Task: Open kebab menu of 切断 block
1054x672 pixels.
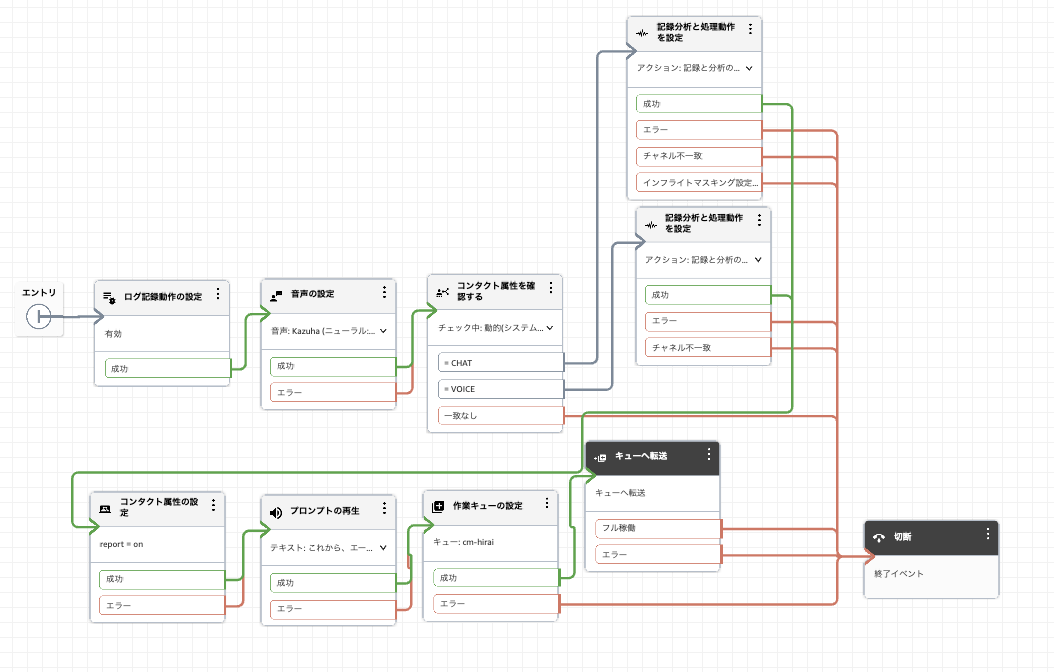Action: [x=988, y=534]
